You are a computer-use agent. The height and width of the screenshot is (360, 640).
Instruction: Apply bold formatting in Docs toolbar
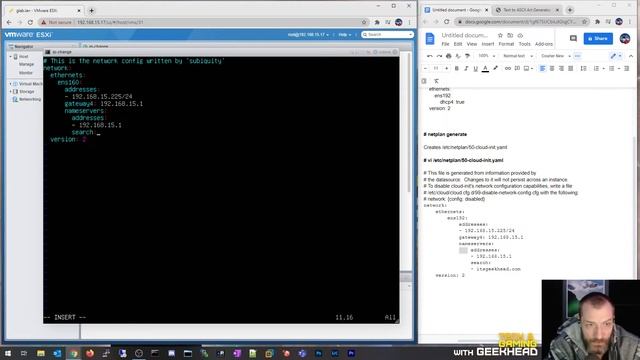tap(456, 69)
